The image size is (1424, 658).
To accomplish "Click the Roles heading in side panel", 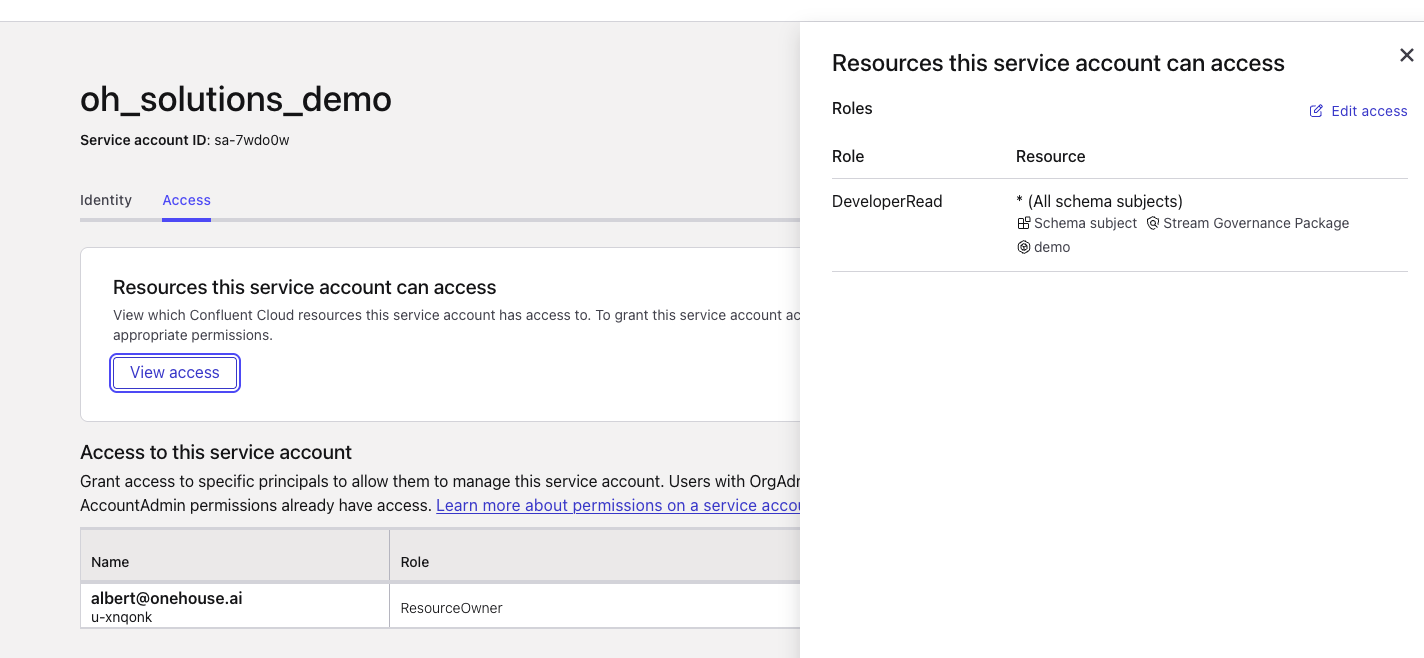I will 852,108.
